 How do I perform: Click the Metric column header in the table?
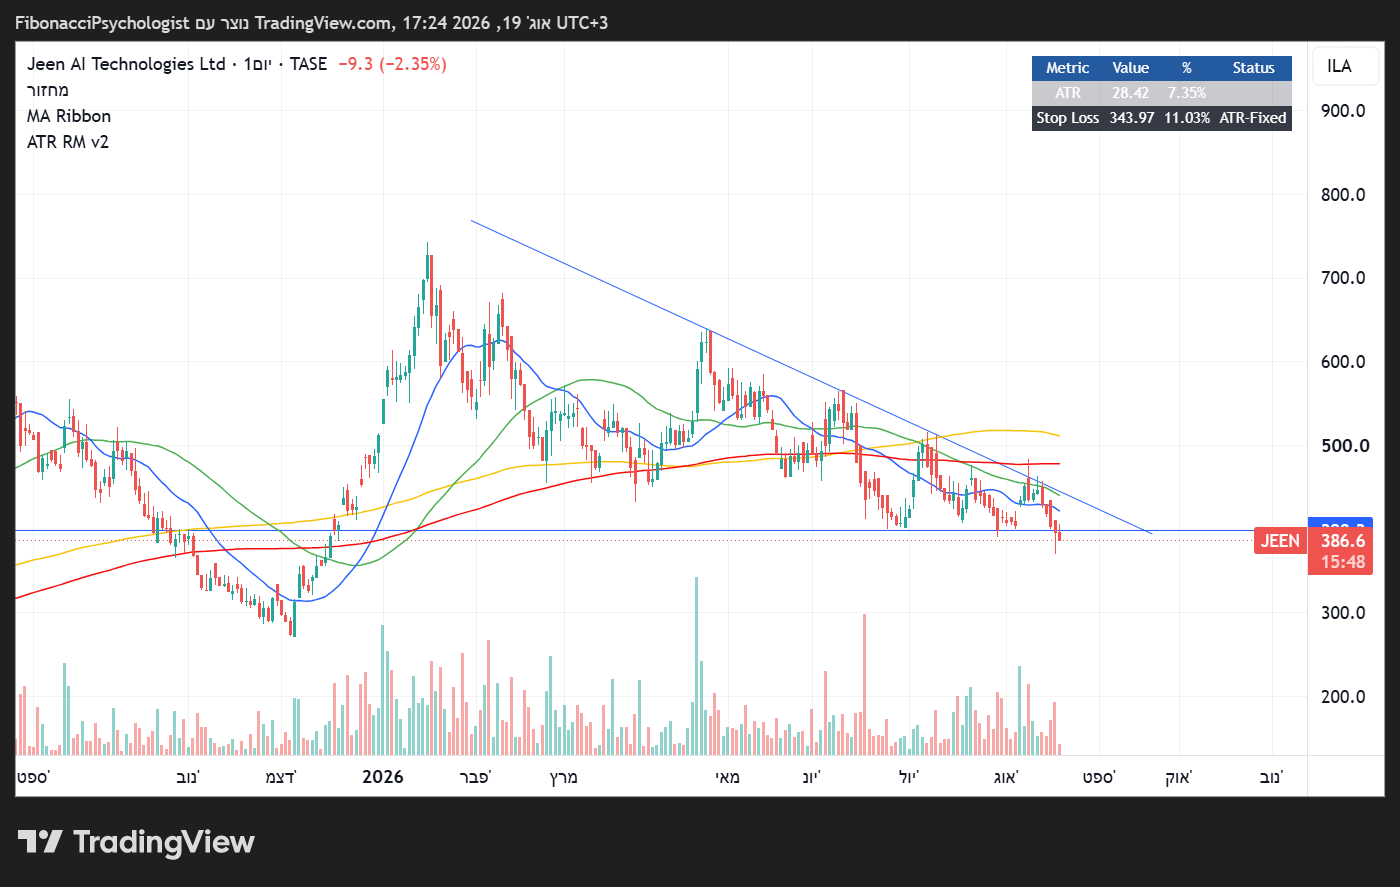tap(1067, 68)
